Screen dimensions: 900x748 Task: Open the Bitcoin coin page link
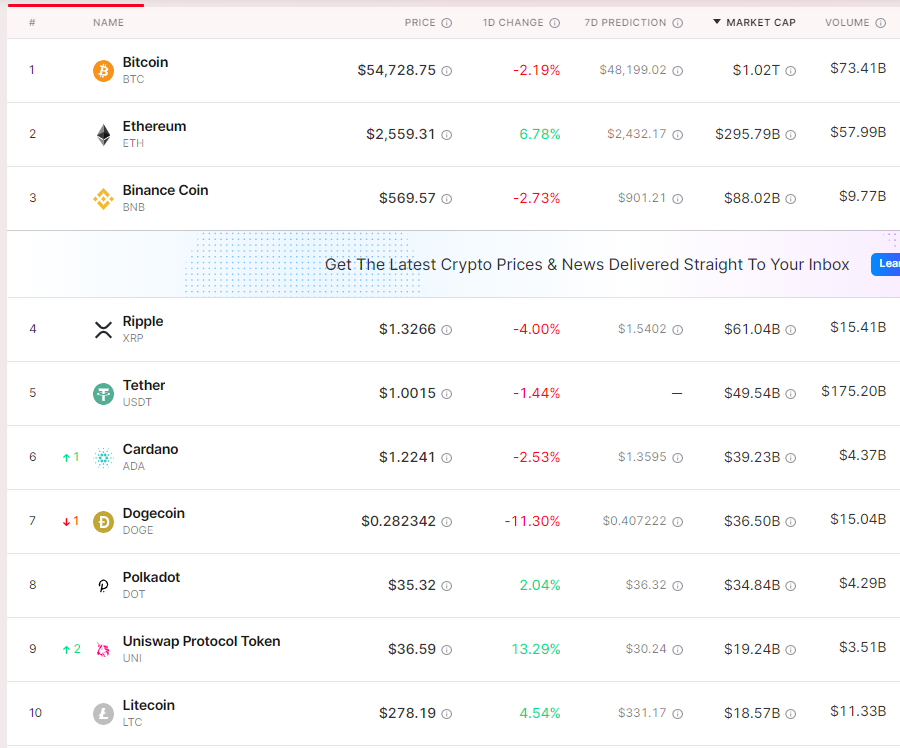(145, 62)
